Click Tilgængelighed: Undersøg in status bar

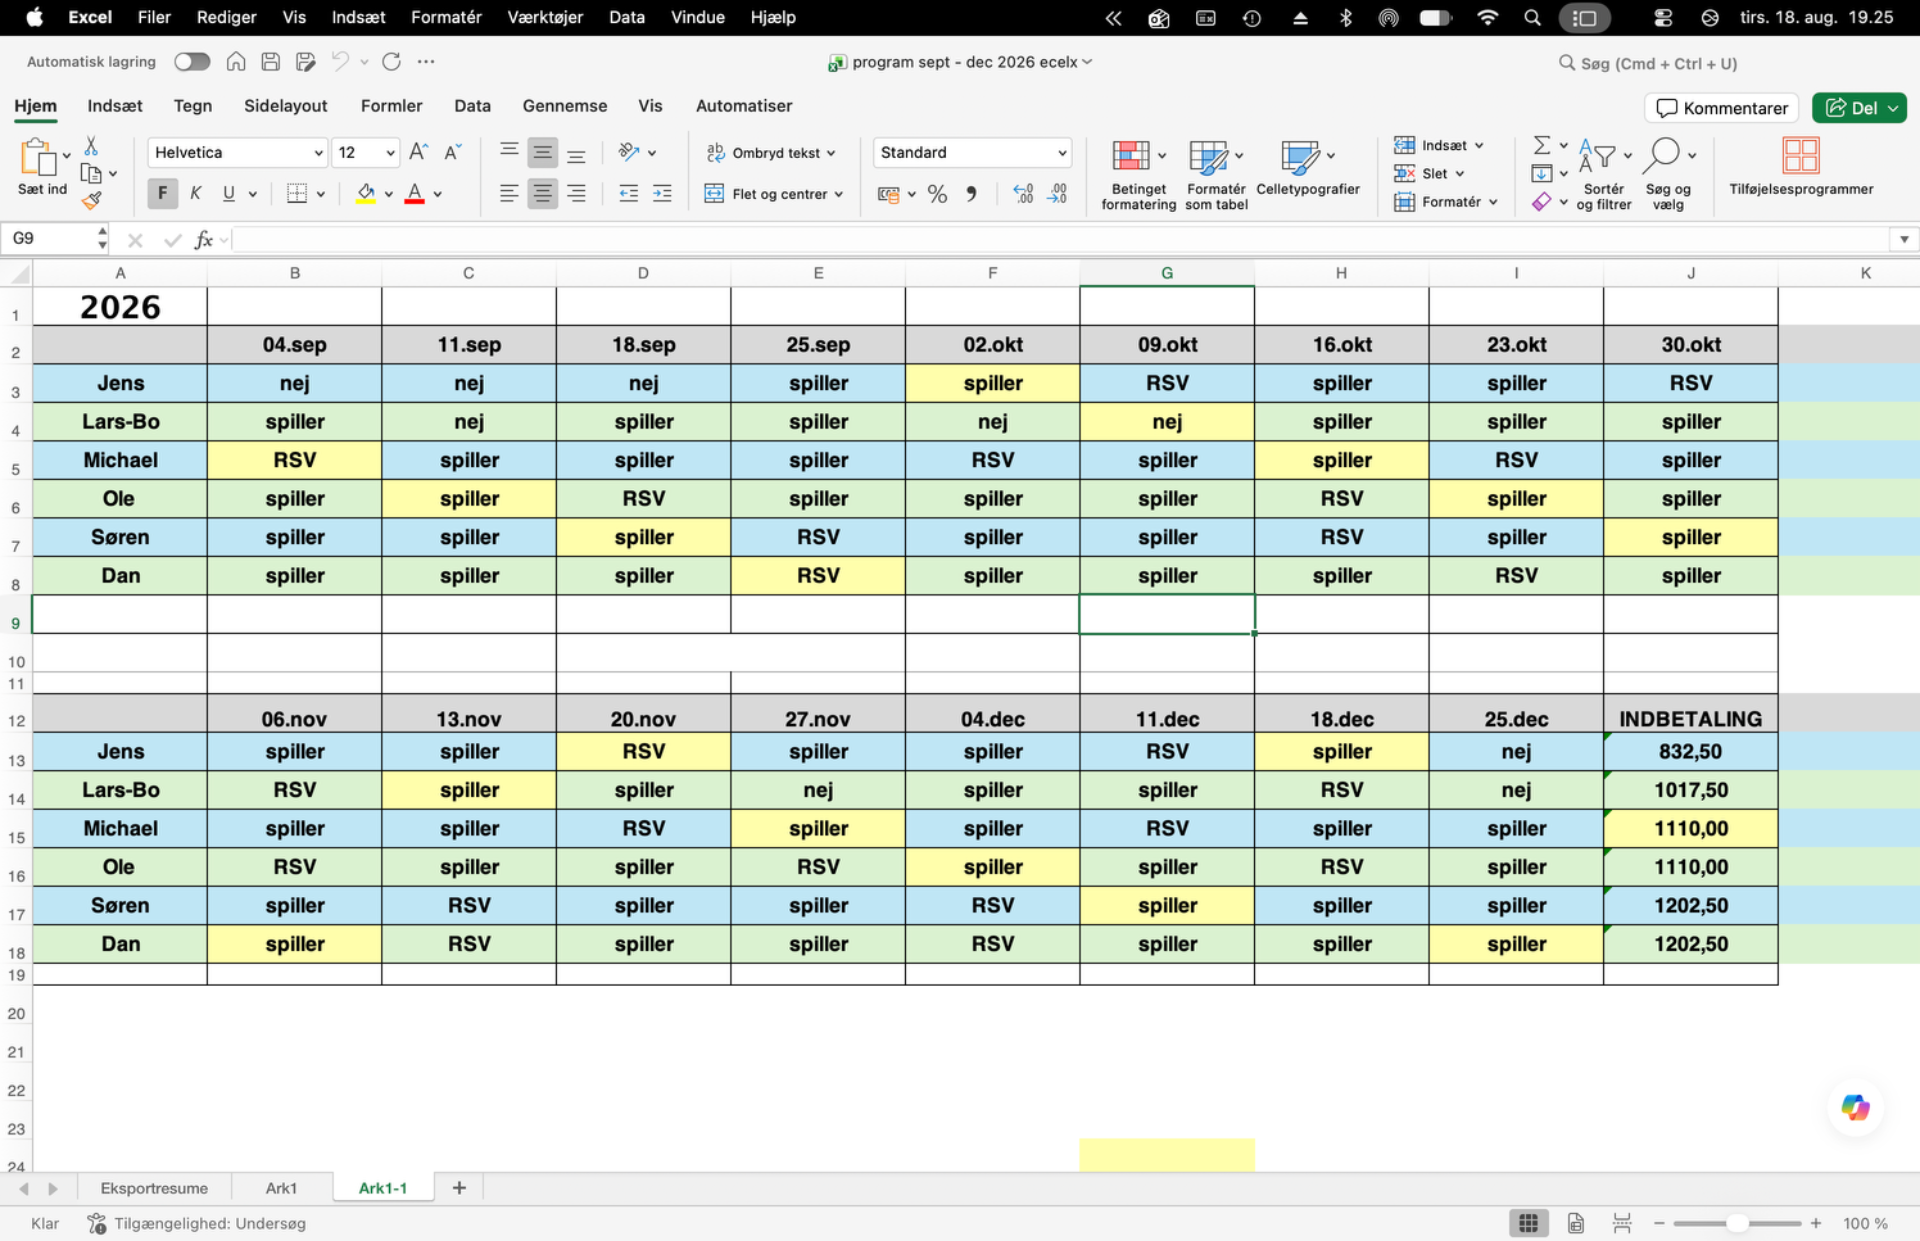[197, 1223]
